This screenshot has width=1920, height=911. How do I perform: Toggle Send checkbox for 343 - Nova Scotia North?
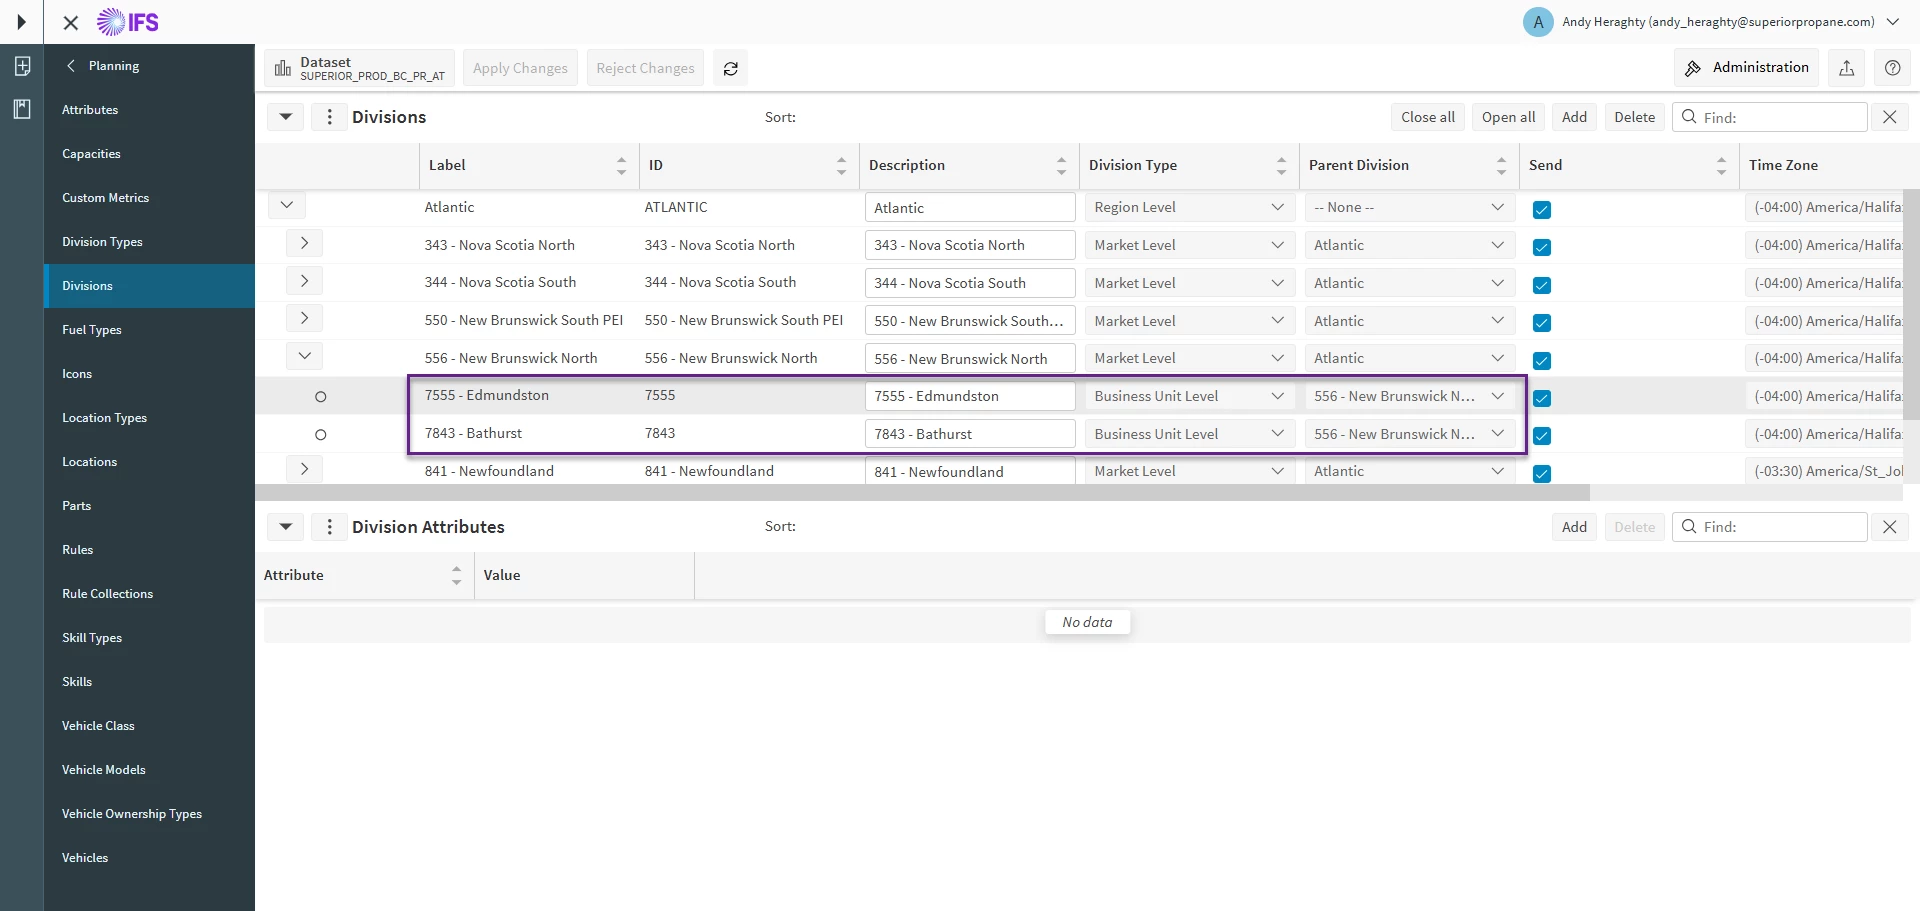tap(1542, 247)
